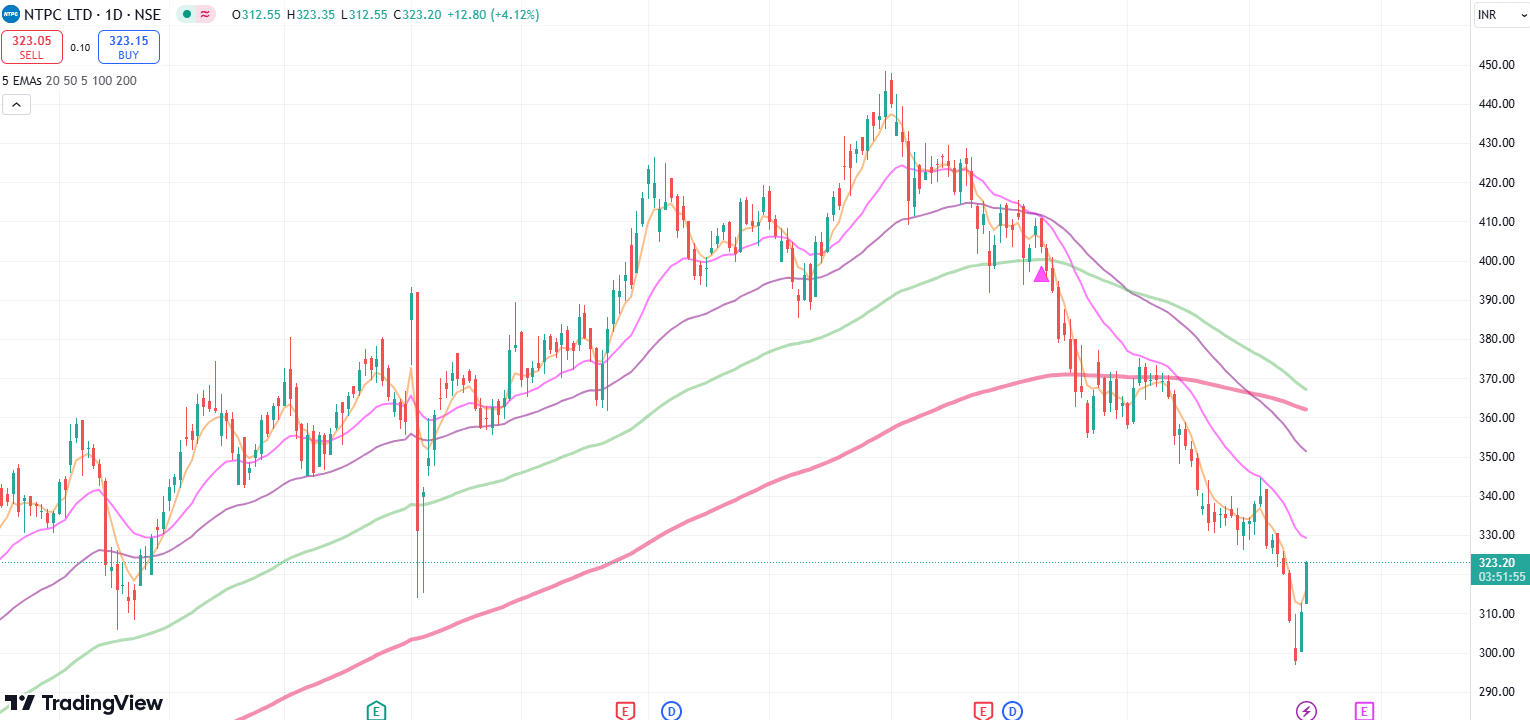Click the 290.00 price scale label
Screen dimensions: 1530x720
pos(1496,692)
